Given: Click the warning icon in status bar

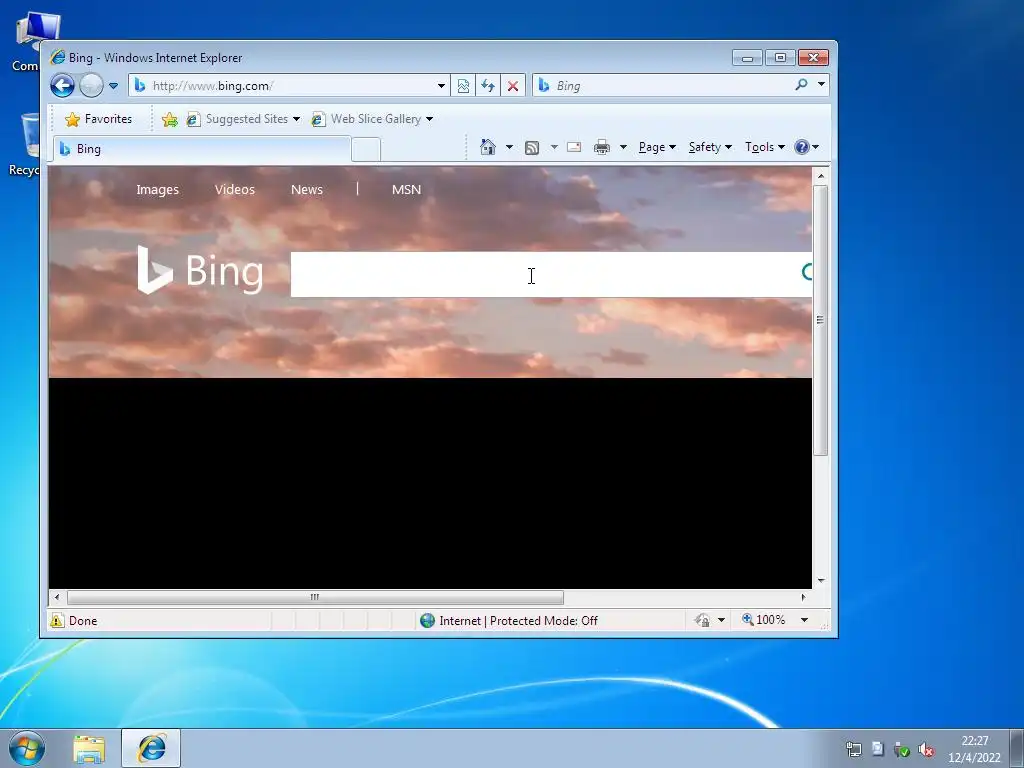Looking at the screenshot, I should 57,620.
